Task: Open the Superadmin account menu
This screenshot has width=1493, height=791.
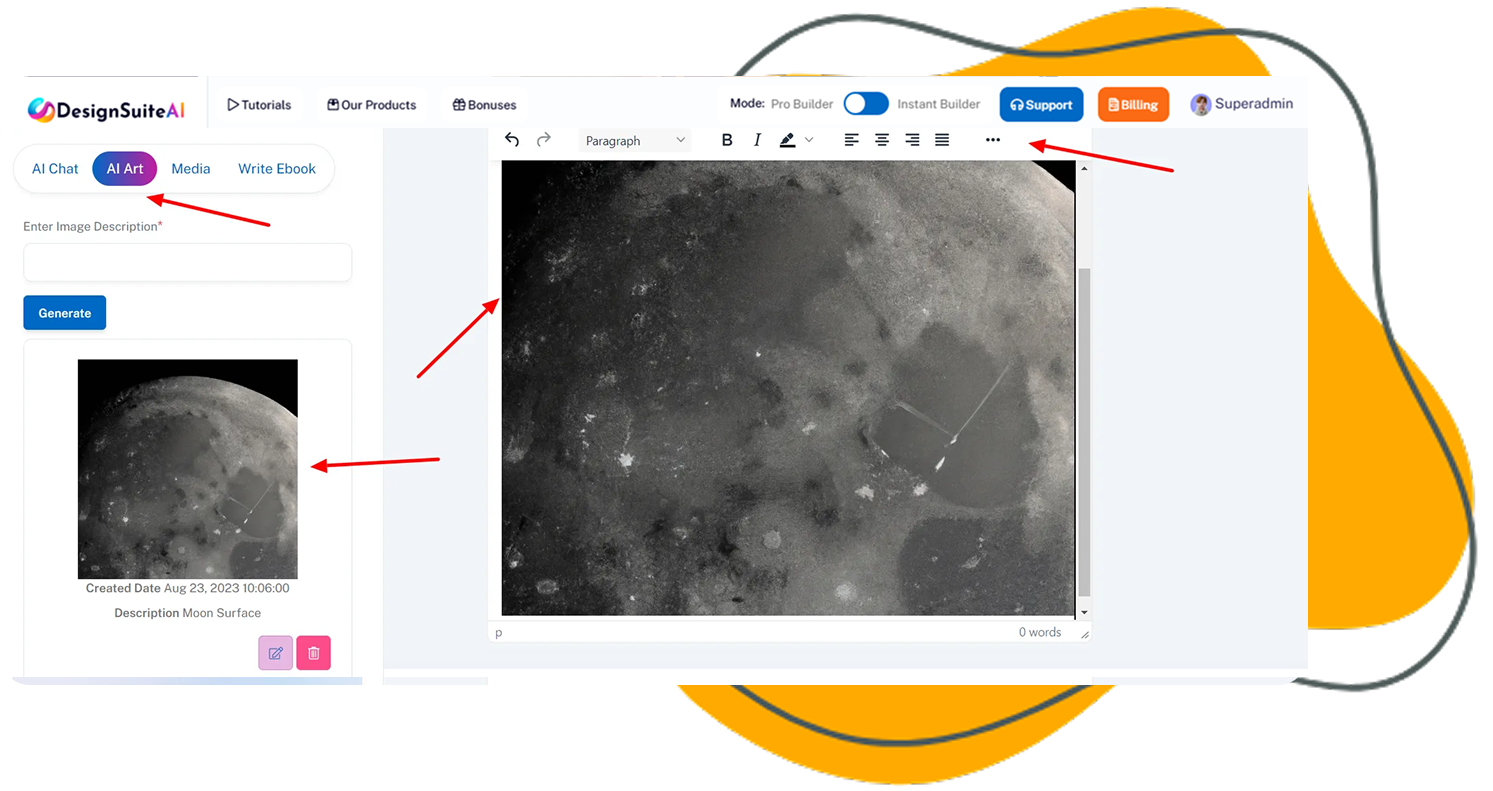Action: click(x=1241, y=104)
